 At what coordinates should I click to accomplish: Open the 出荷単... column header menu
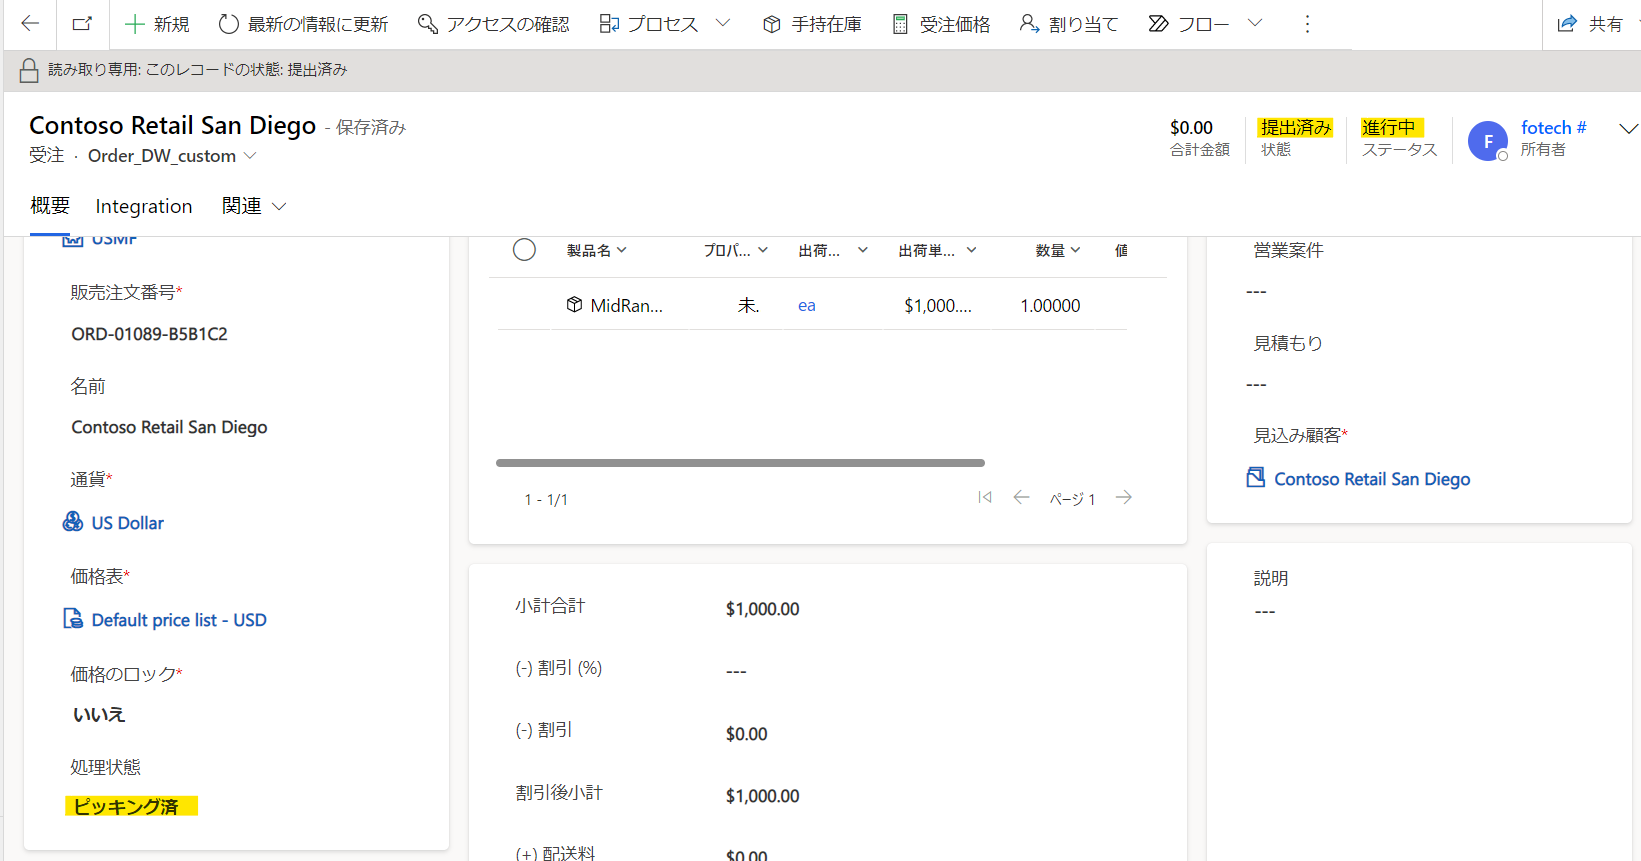937,251
